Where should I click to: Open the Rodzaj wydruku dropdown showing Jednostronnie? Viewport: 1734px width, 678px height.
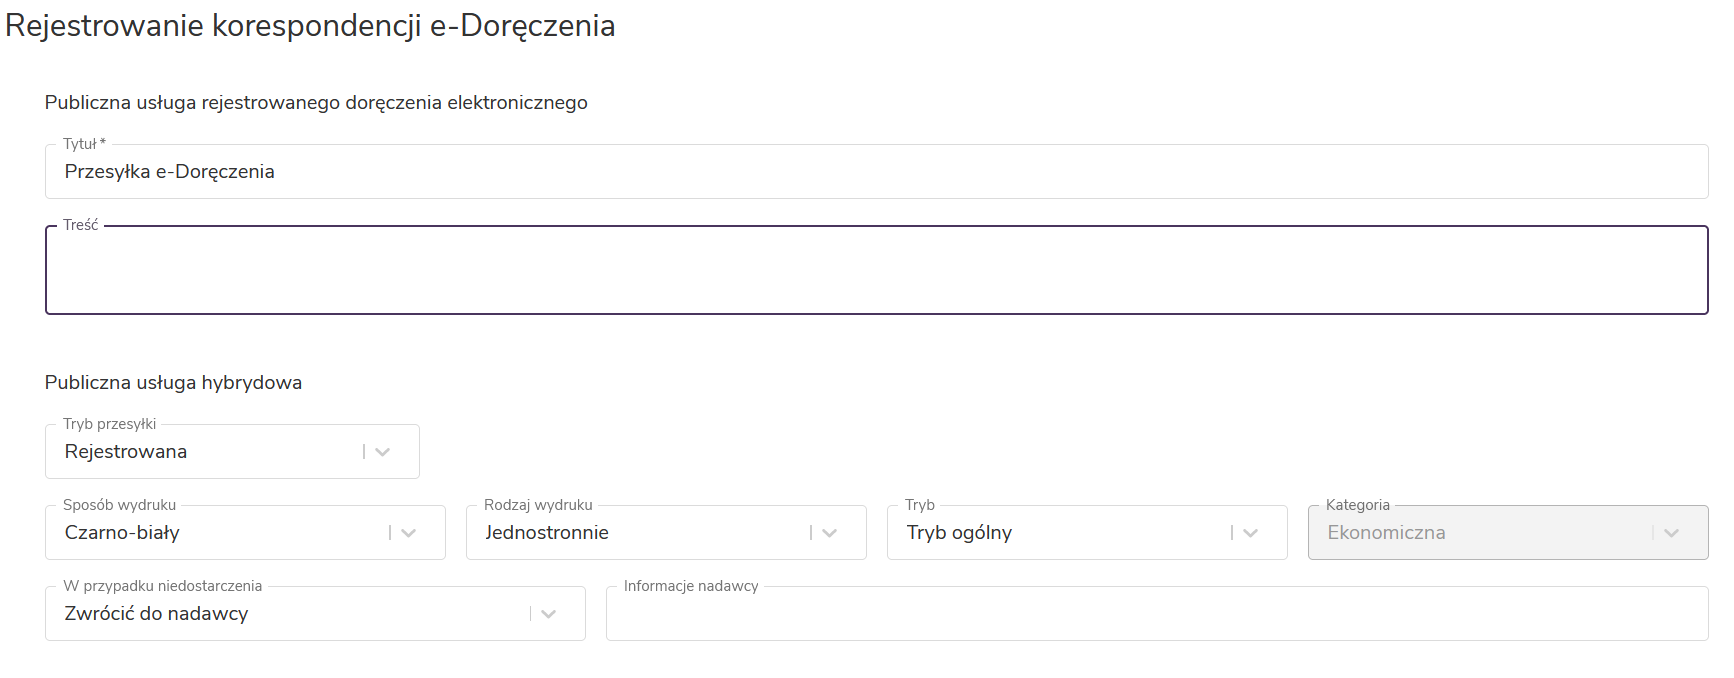coord(640,533)
